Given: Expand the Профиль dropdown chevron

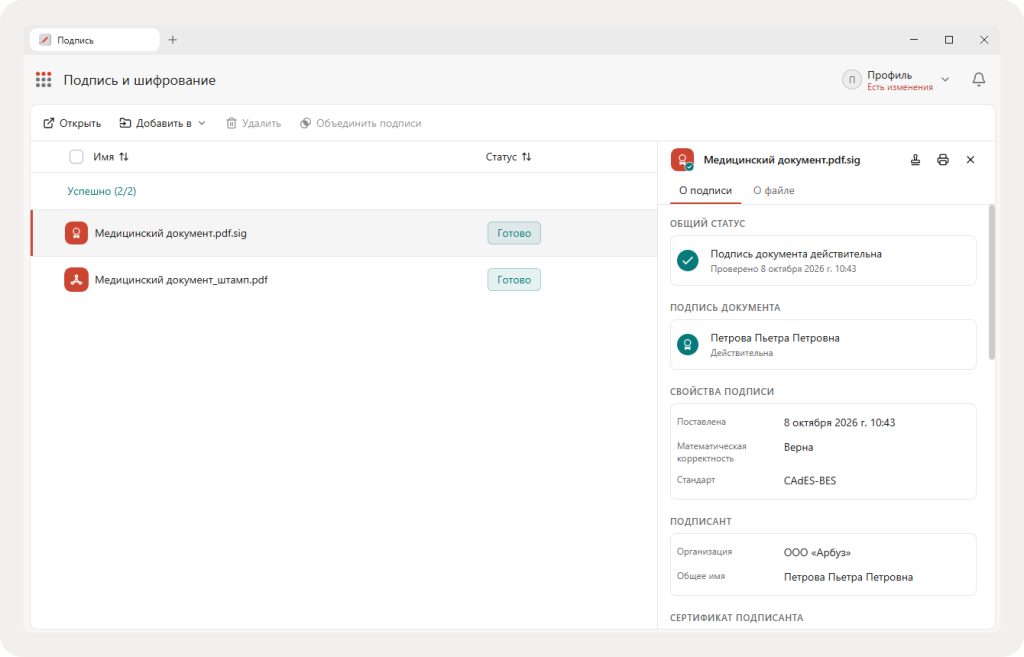Looking at the screenshot, I should (x=945, y=80).
